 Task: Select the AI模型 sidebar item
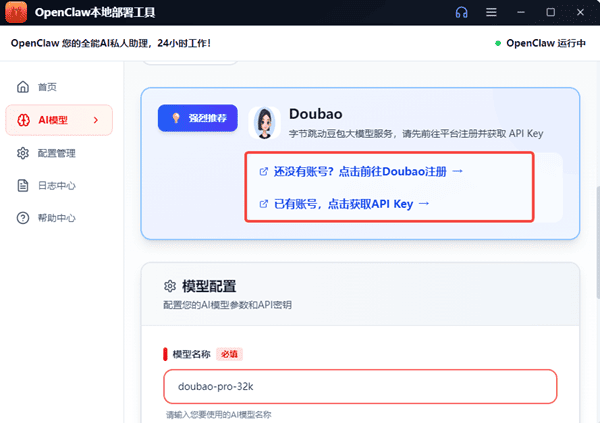click(x=54, y=120)
